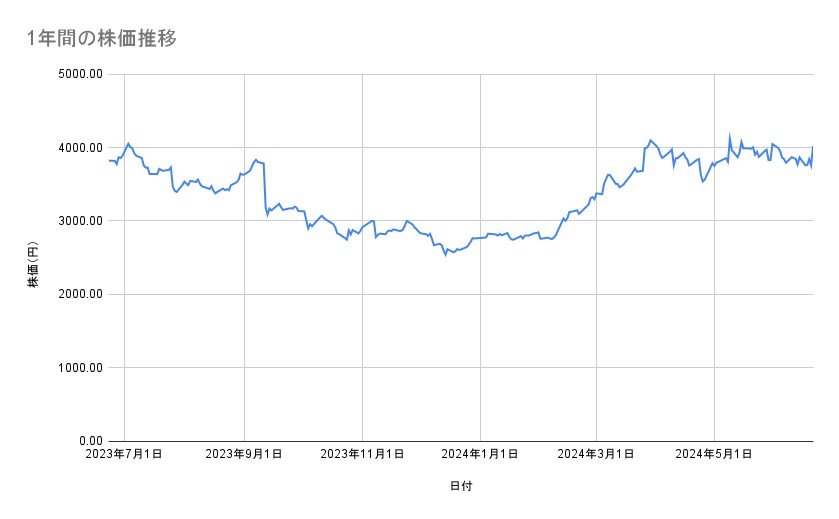Click the 2000.00 y-axis label
839x519 pixels.
pos(82,294)
